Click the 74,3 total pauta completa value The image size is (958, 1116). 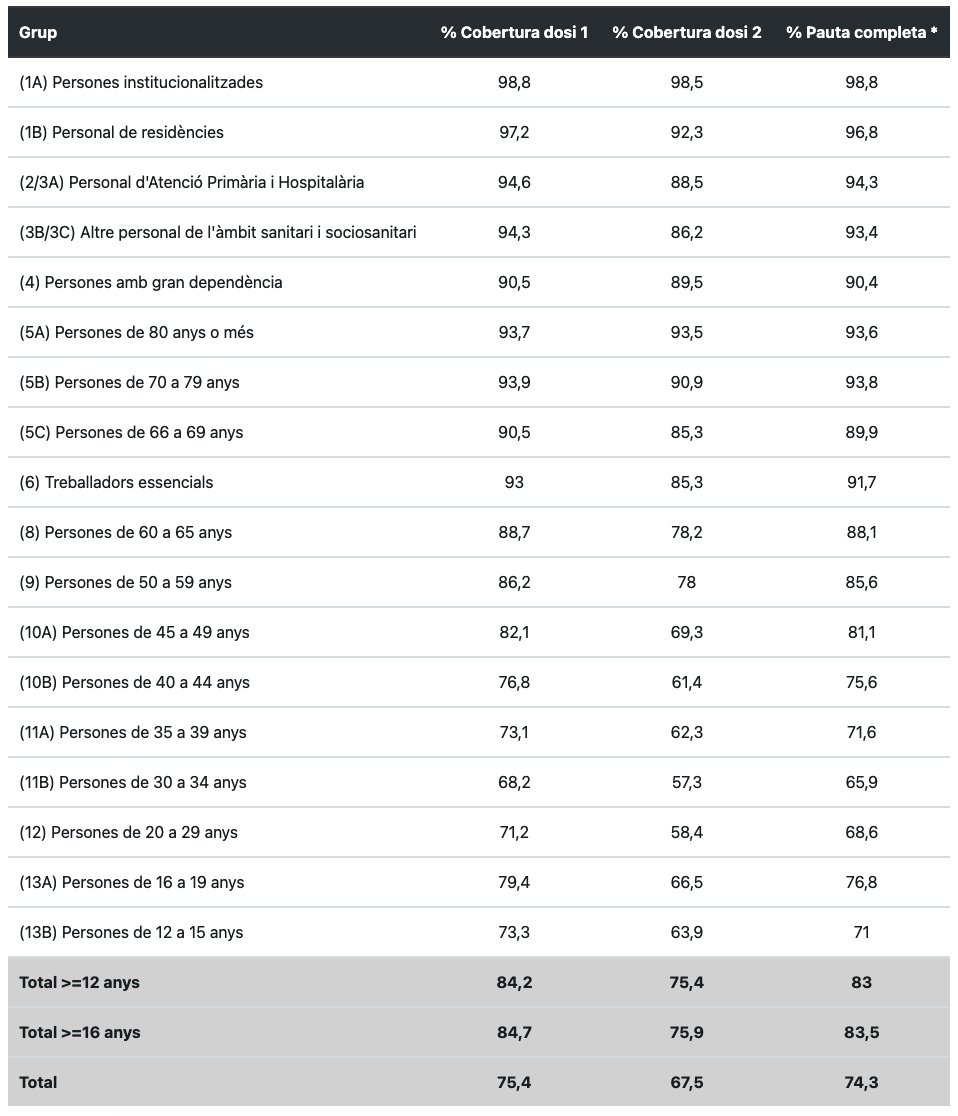pos(861,1083)
